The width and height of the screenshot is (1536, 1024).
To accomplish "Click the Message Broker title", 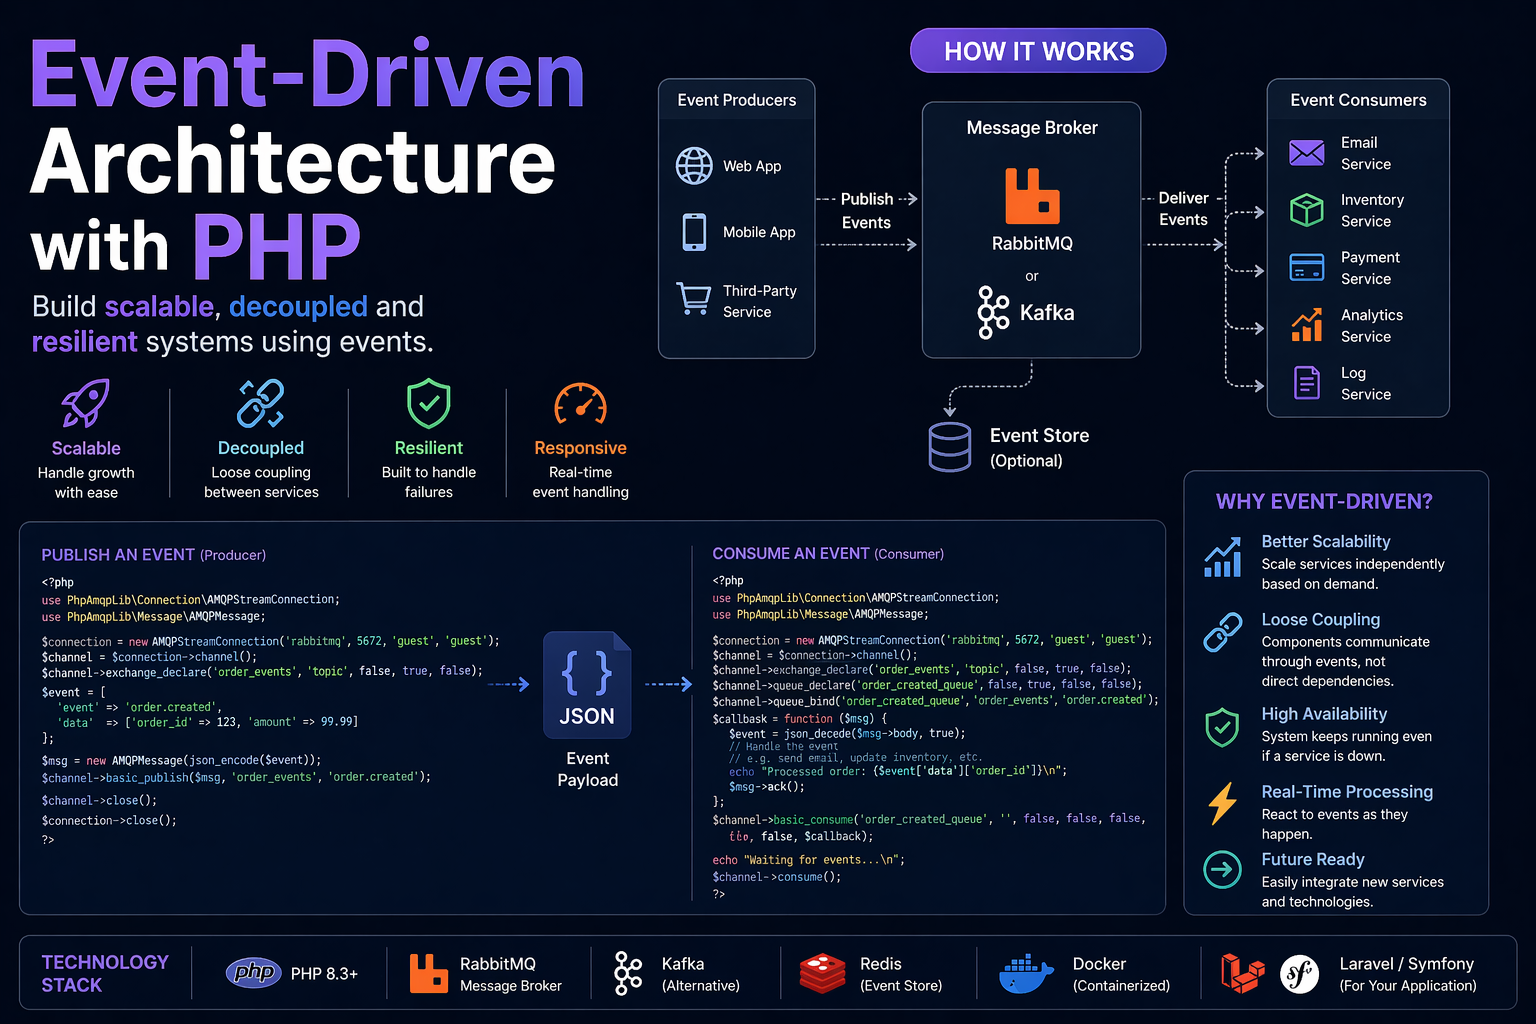I will tap(1032, 128).
